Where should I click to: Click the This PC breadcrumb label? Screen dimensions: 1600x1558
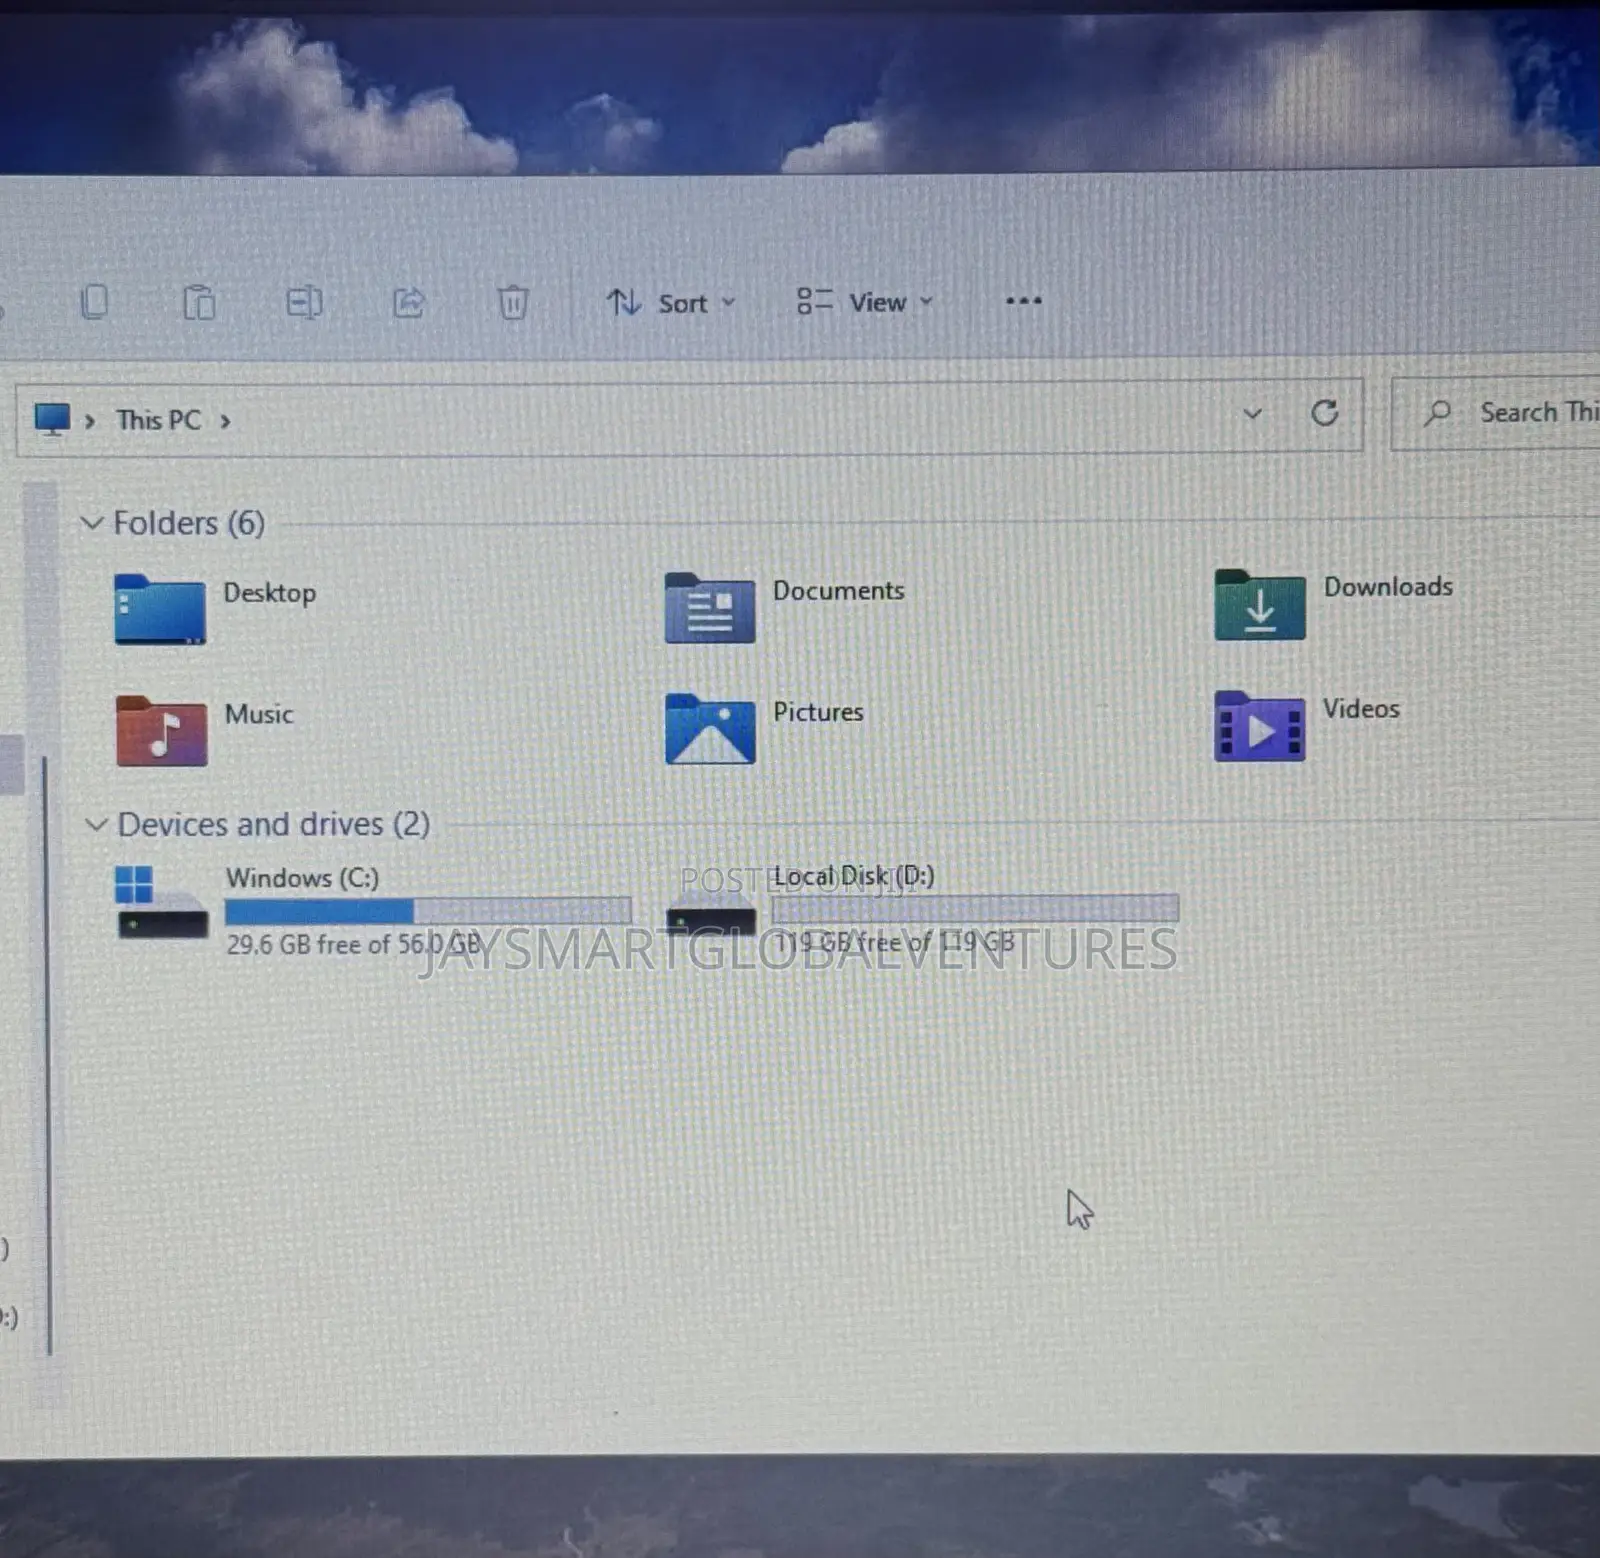158,420
